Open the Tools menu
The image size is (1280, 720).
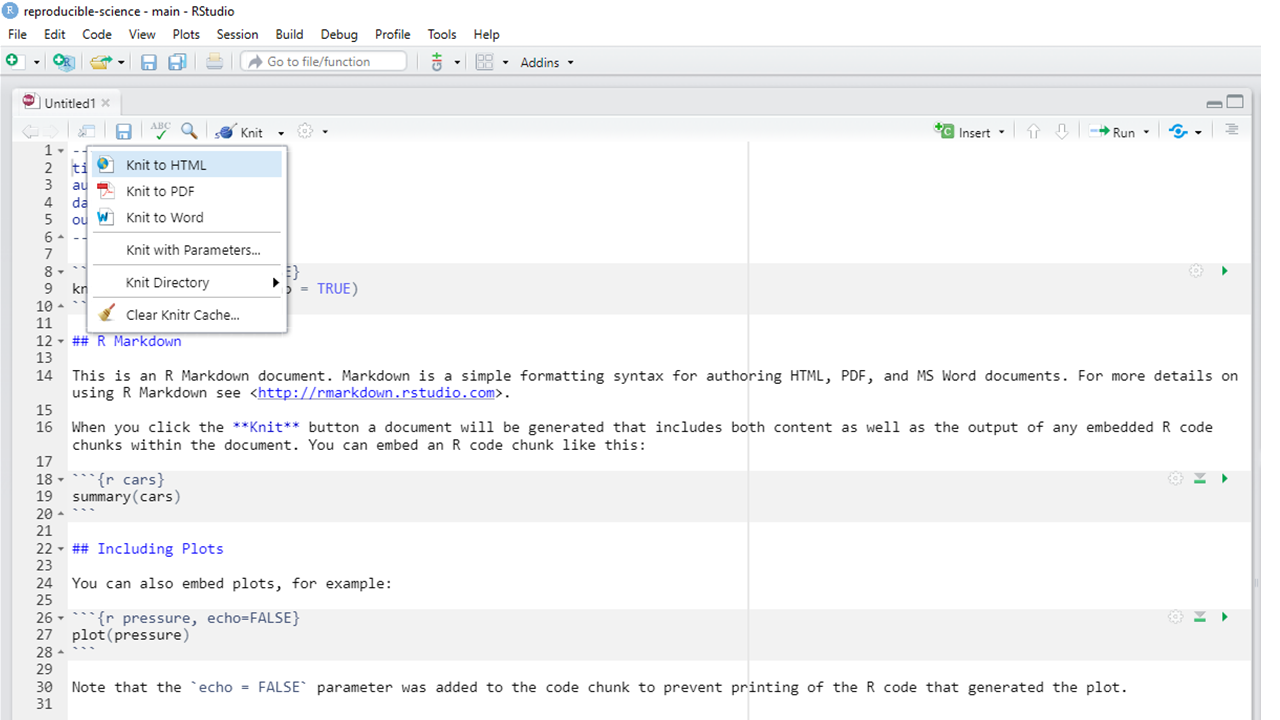pyautogui.click(x=442, y=34)
